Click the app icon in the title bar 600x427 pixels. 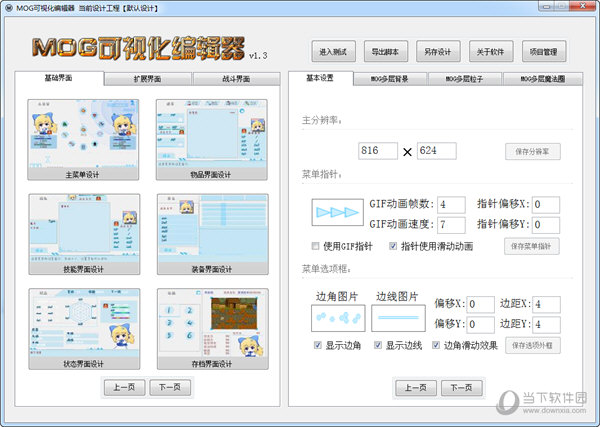pyautogui.click(x=9, y=8)
